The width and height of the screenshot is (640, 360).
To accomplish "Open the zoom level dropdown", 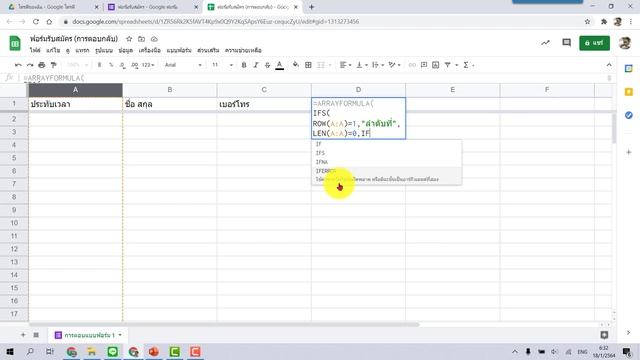I will [x=77, y=65].
